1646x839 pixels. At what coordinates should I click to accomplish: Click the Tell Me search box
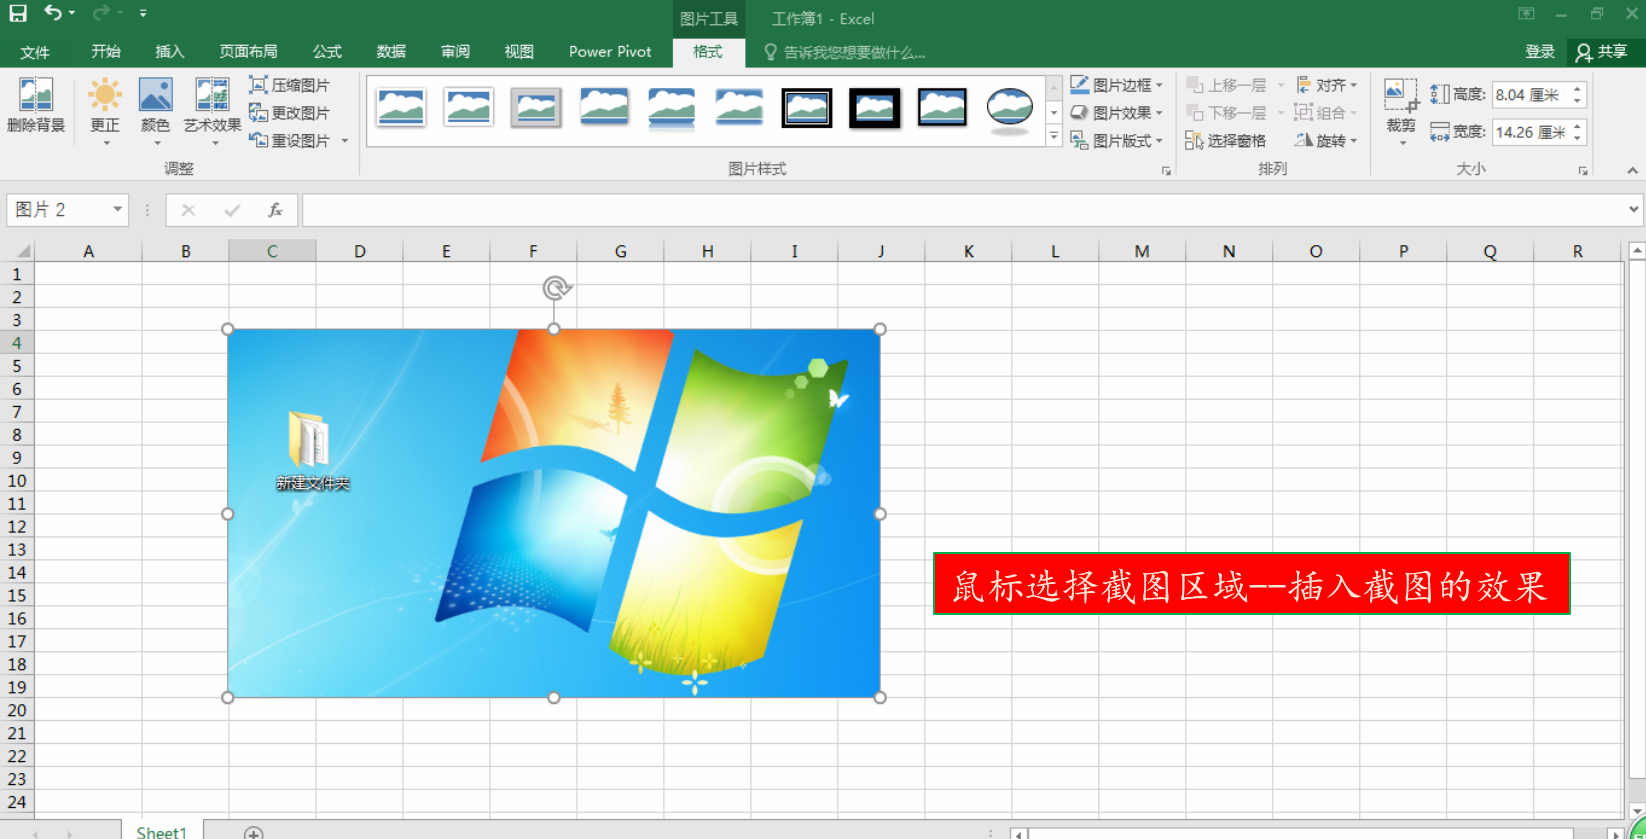(x=845, y=52)
